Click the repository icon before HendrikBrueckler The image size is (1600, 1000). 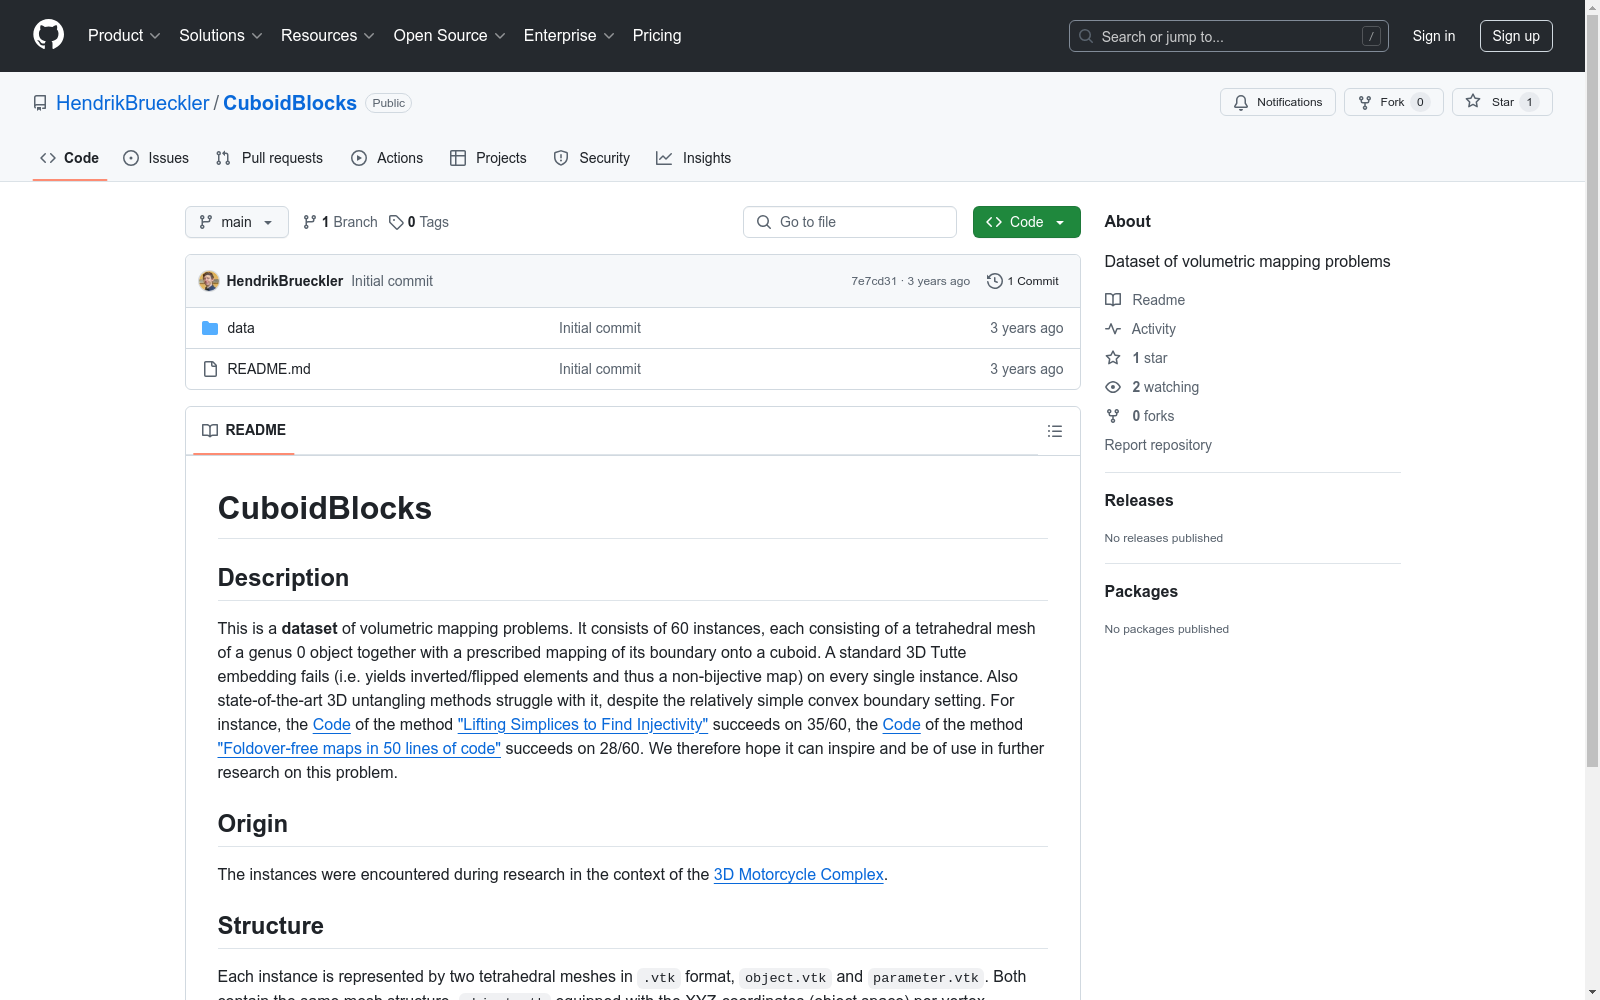click(40, 103)
